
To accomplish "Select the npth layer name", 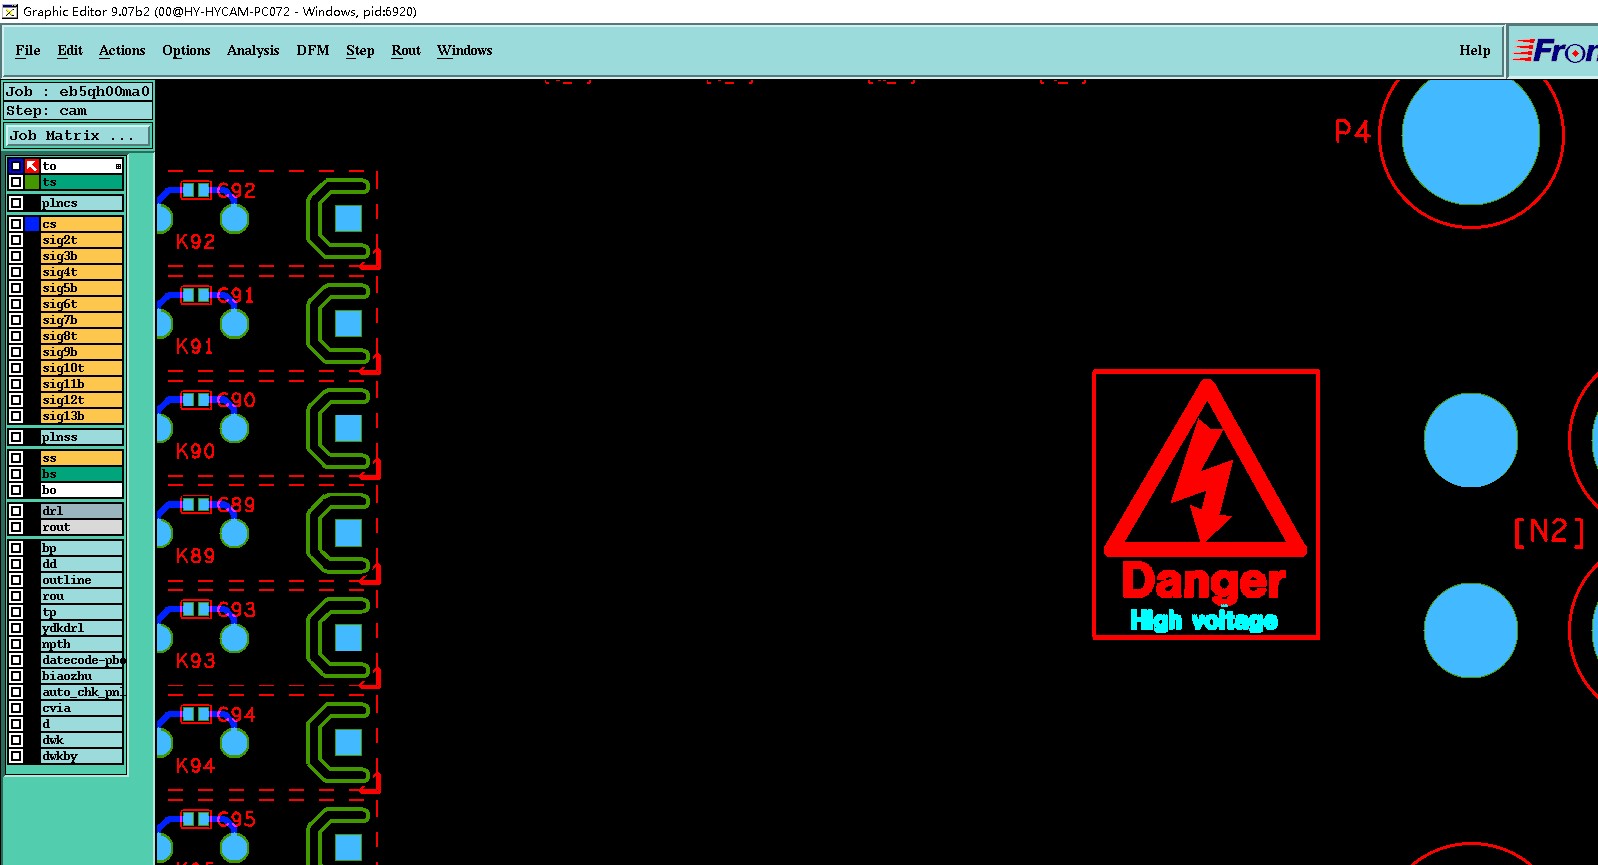I will pos(82,644).
